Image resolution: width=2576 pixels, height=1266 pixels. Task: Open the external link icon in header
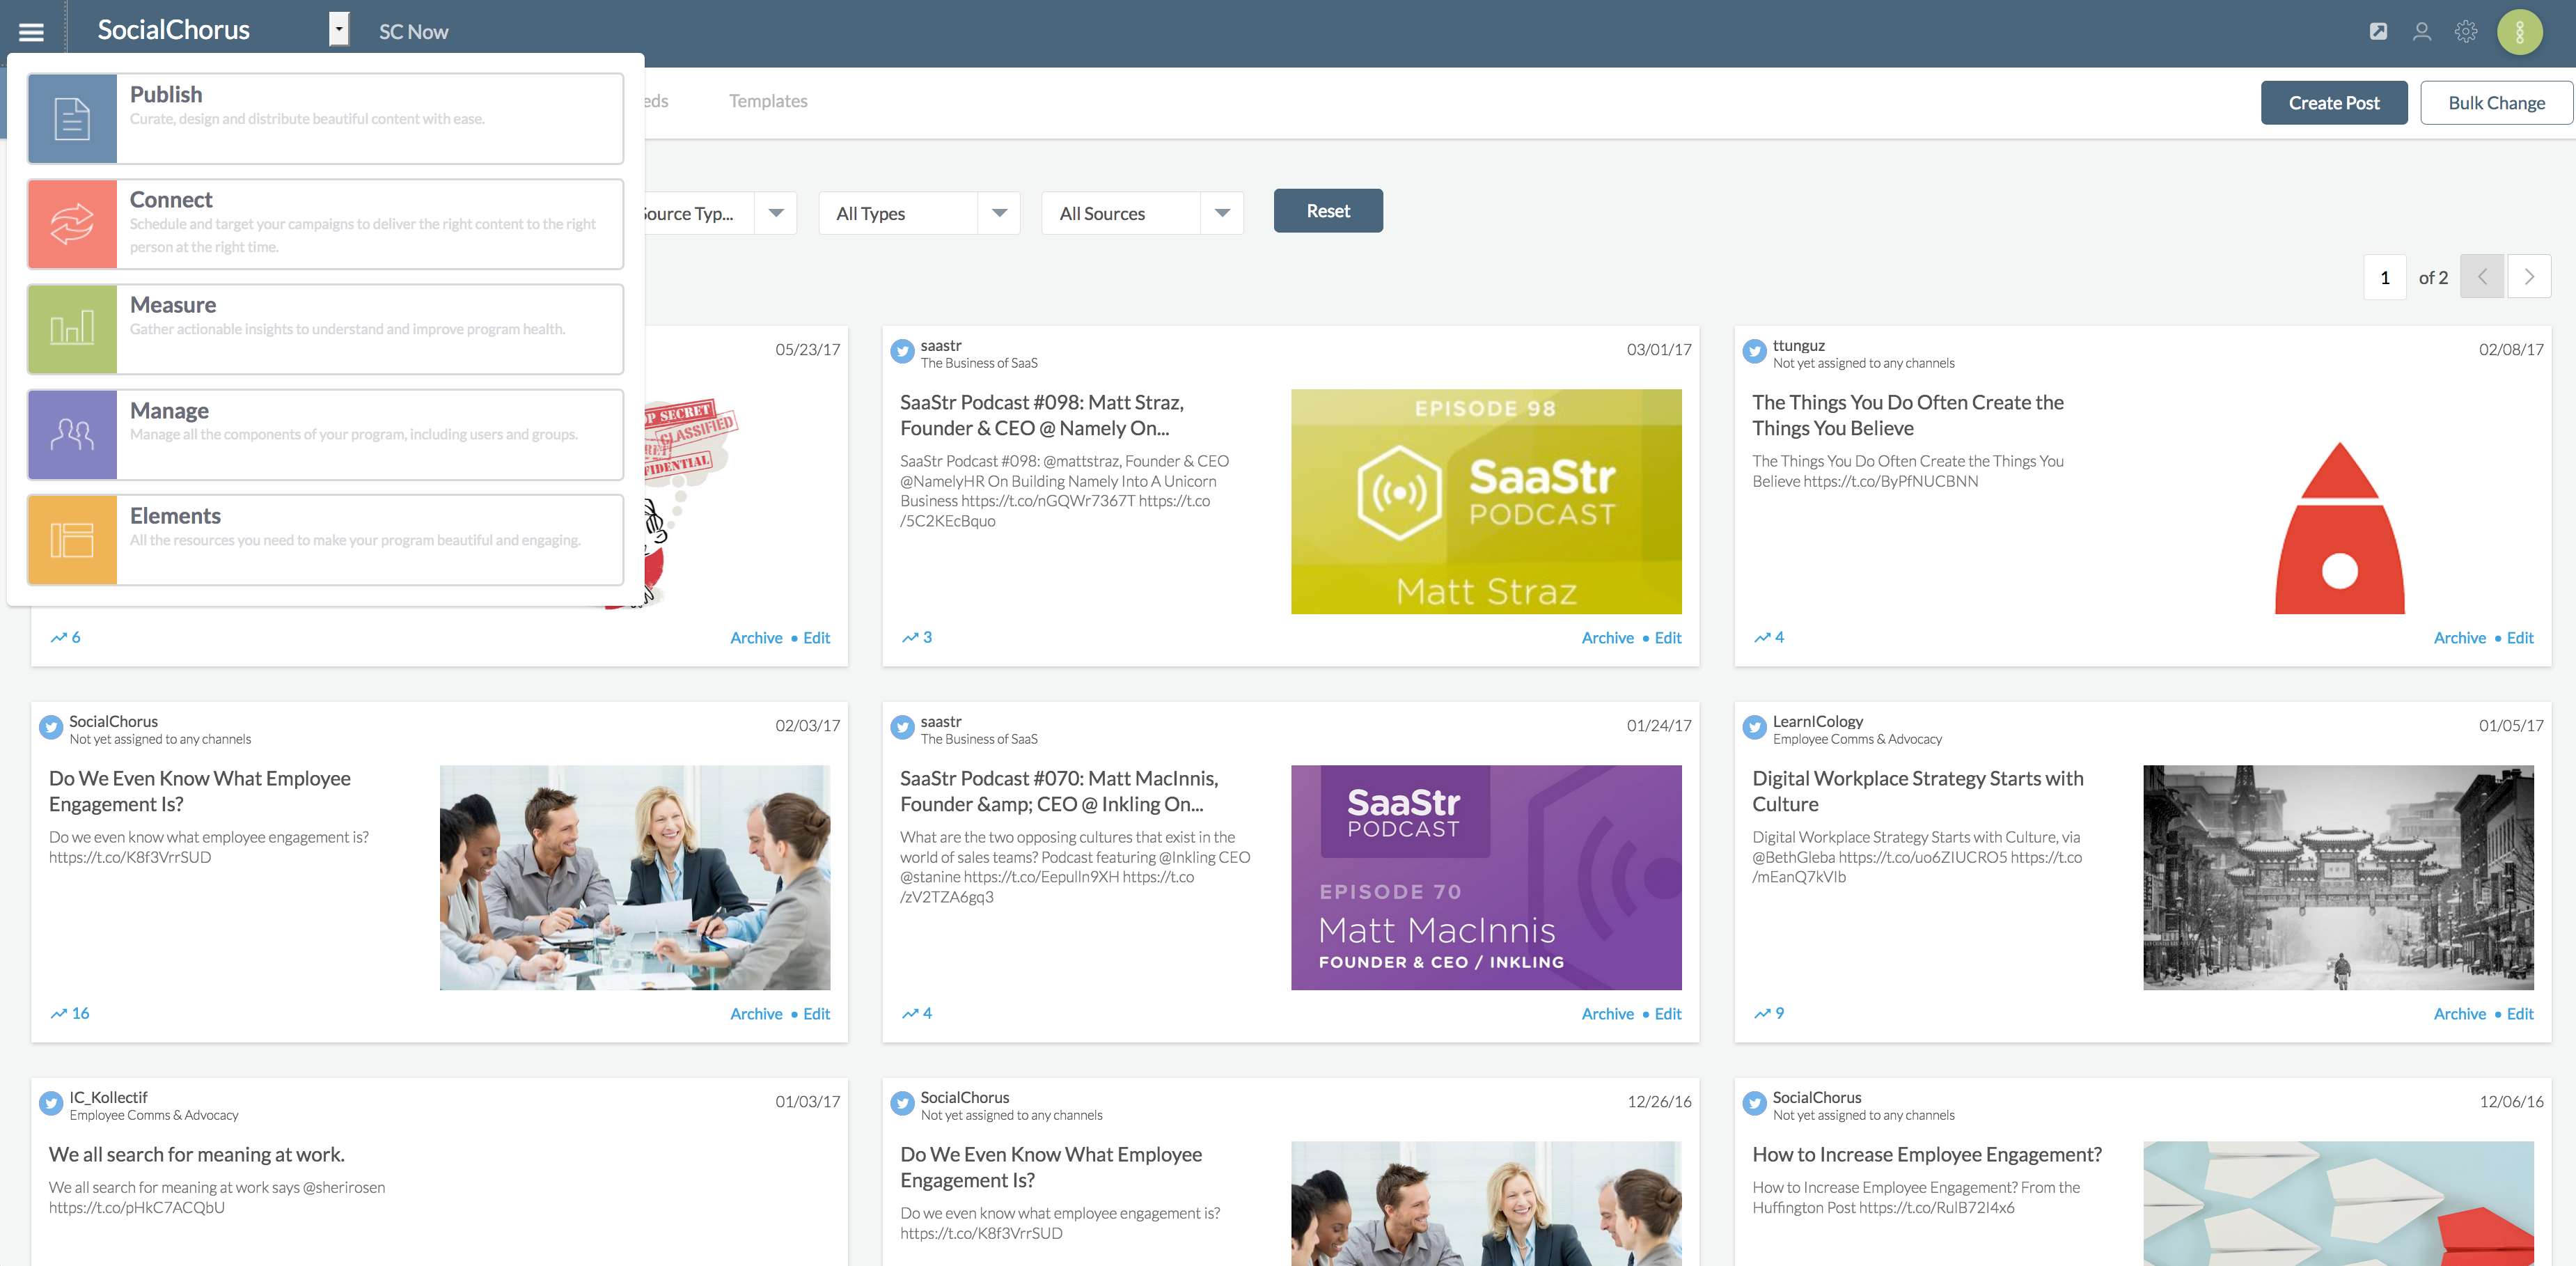2378,32
